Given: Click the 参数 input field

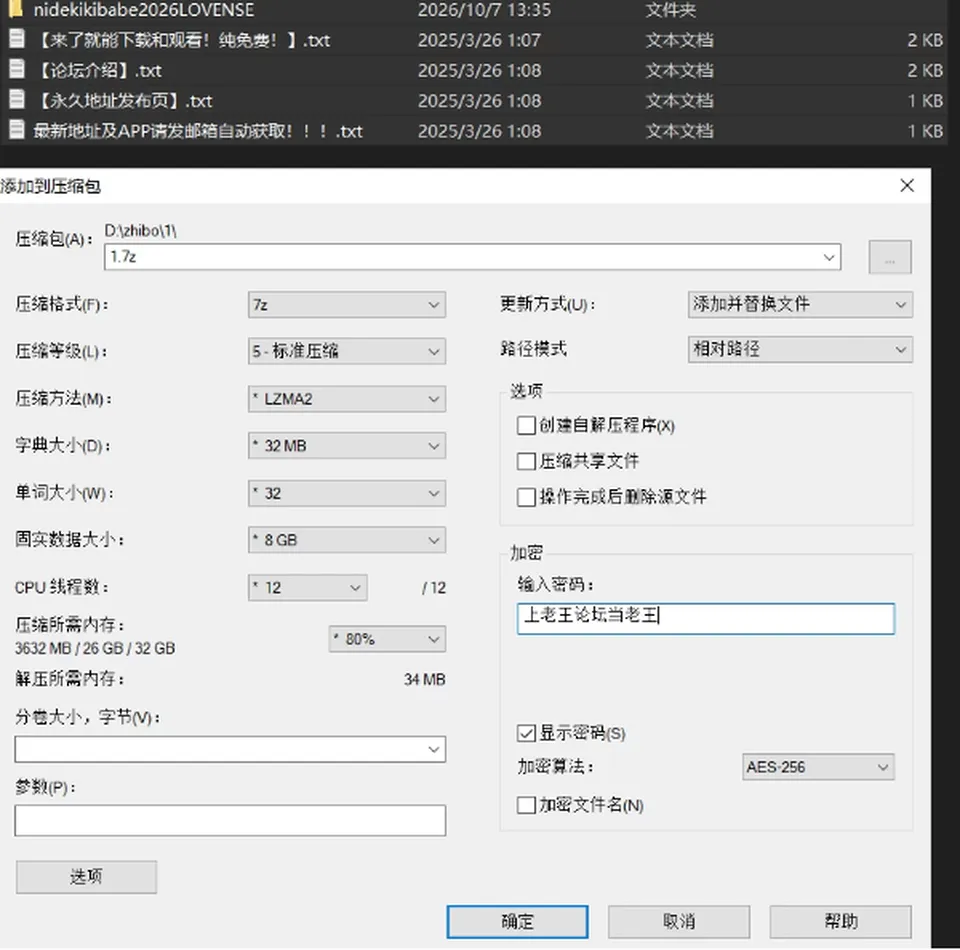Looking at the screenshot, I should [x=230, y=820].
